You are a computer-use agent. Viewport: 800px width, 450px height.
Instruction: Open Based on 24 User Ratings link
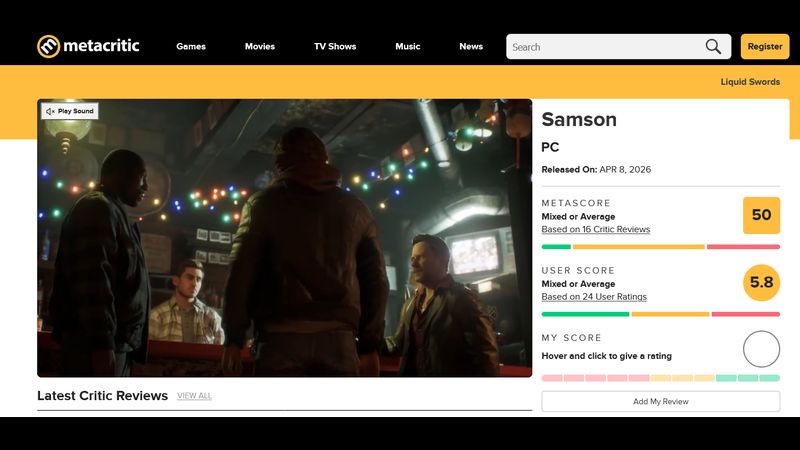tap(594, 297)
